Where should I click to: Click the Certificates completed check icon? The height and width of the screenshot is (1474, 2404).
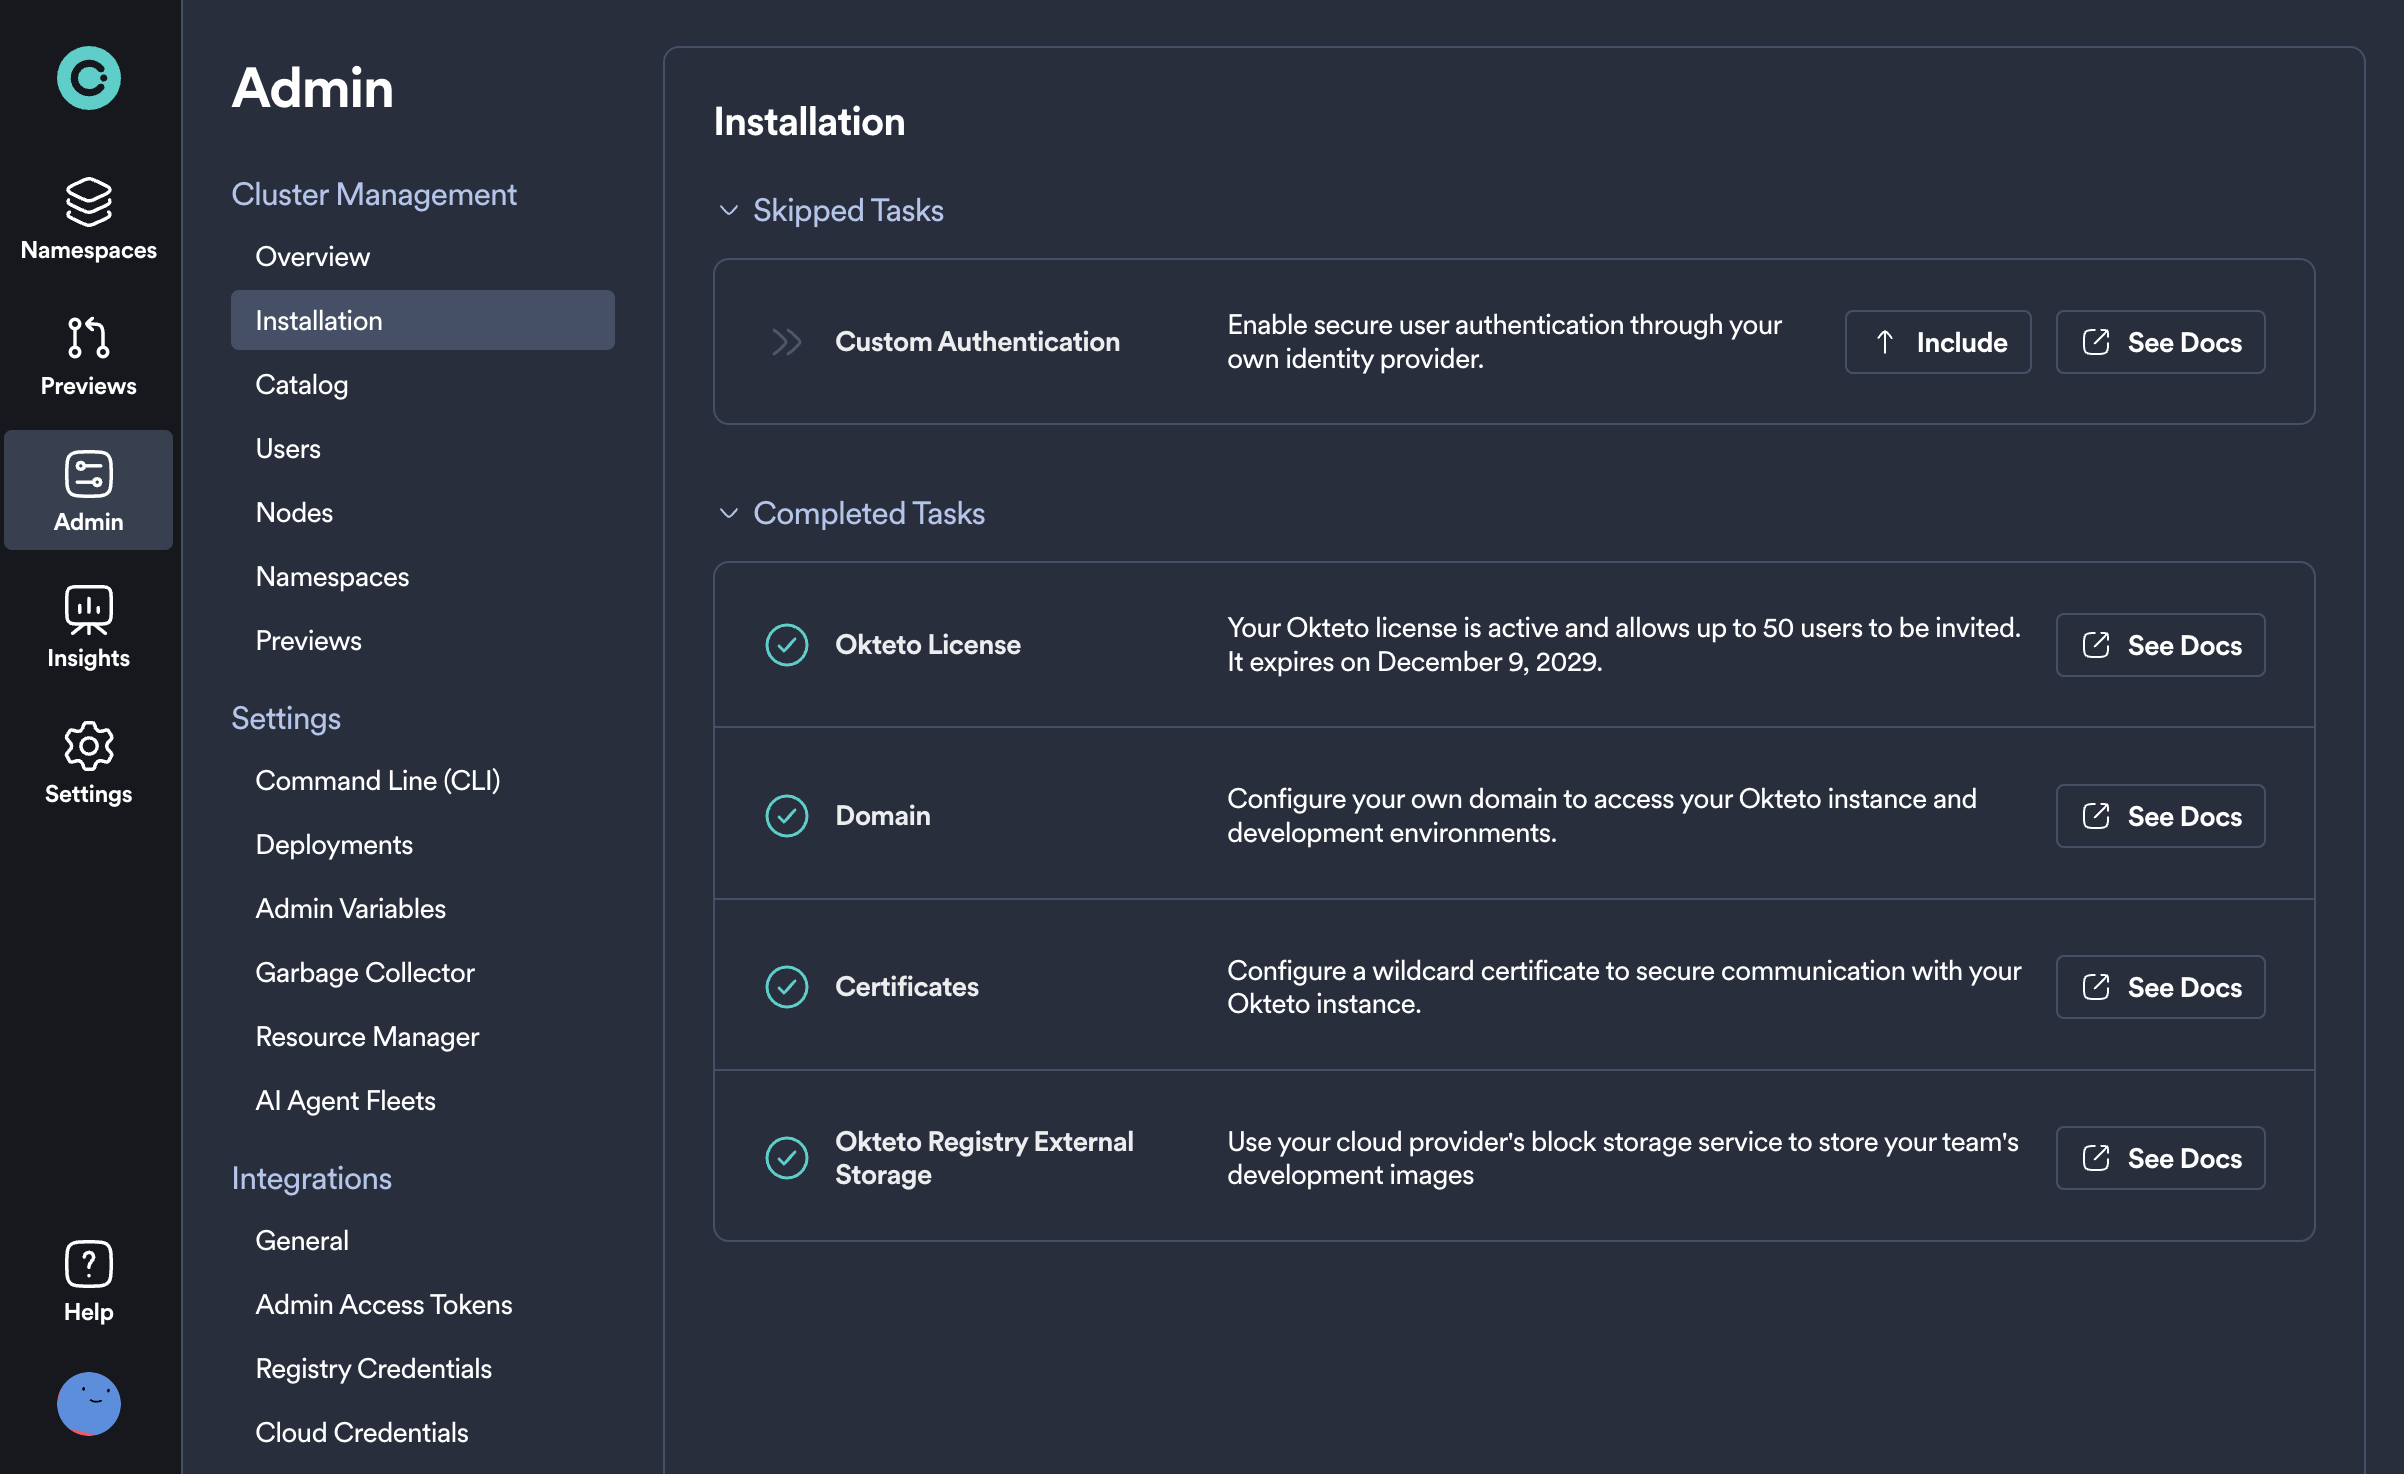point(787,987)
